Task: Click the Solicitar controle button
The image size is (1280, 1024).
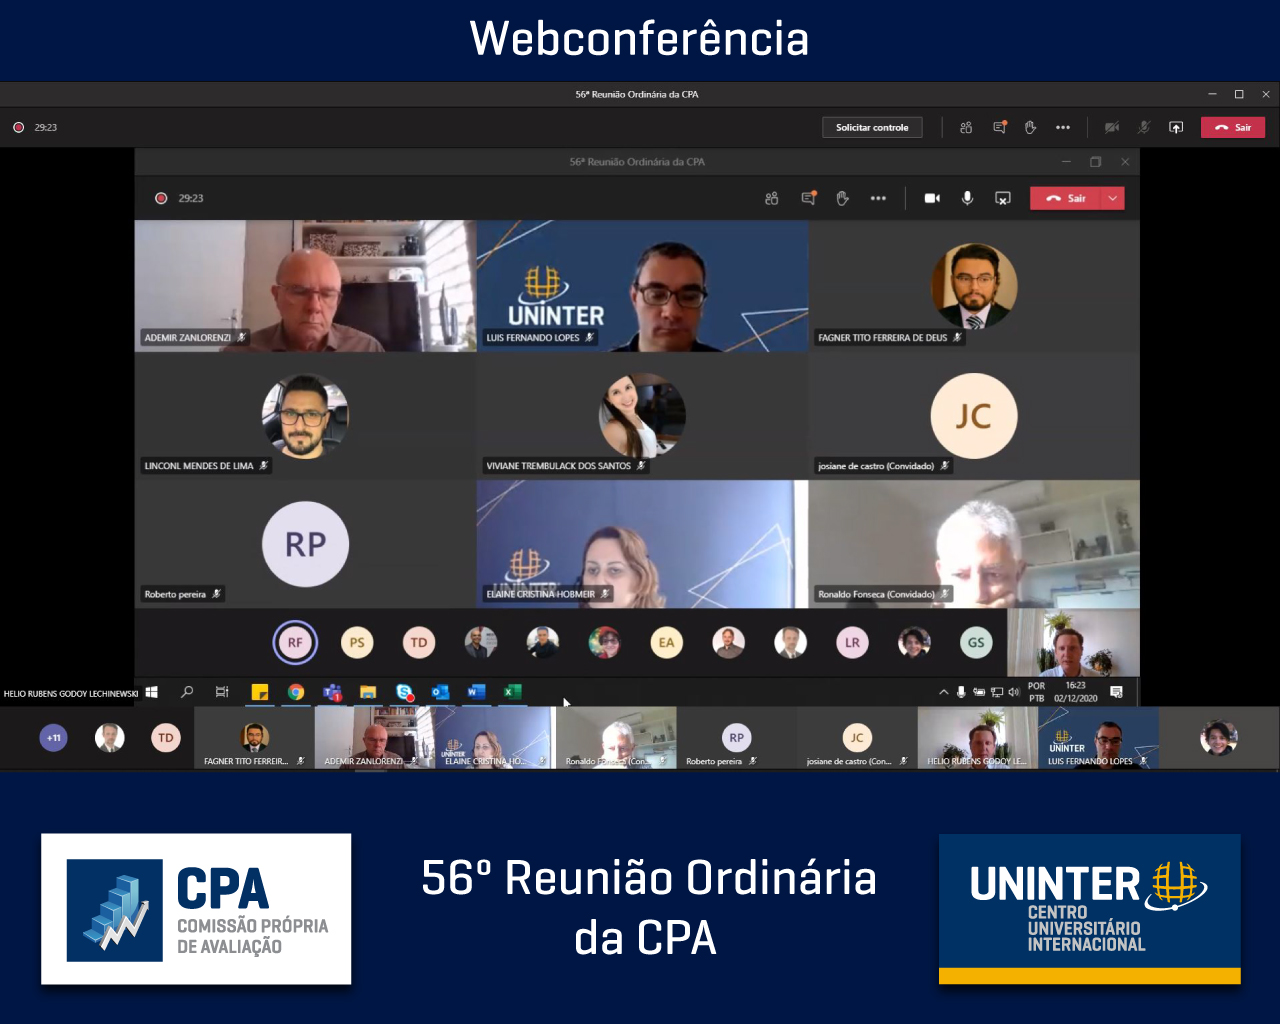Action: (872, 127)
